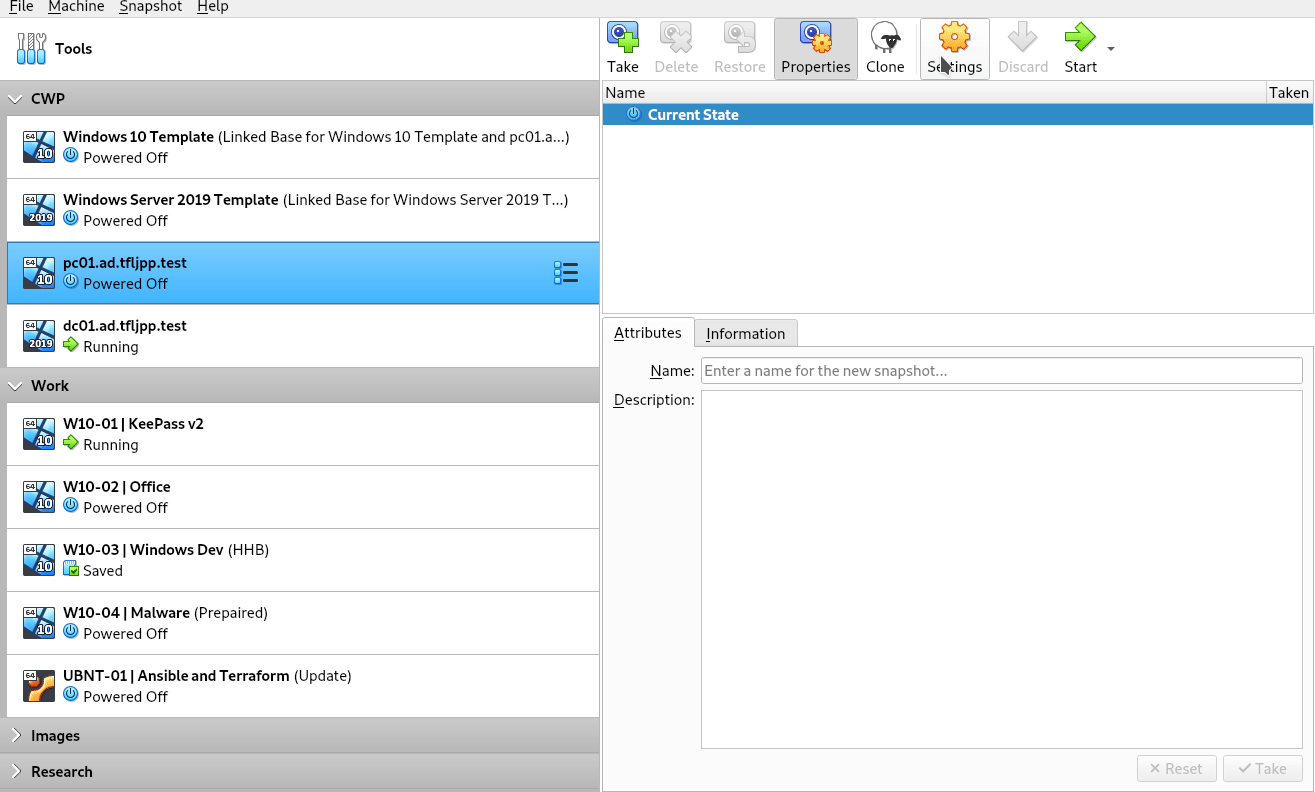This screenshot has height=792, width=1315.
Task: Switch to the Information tab
Action: click(x=746, y=334)
